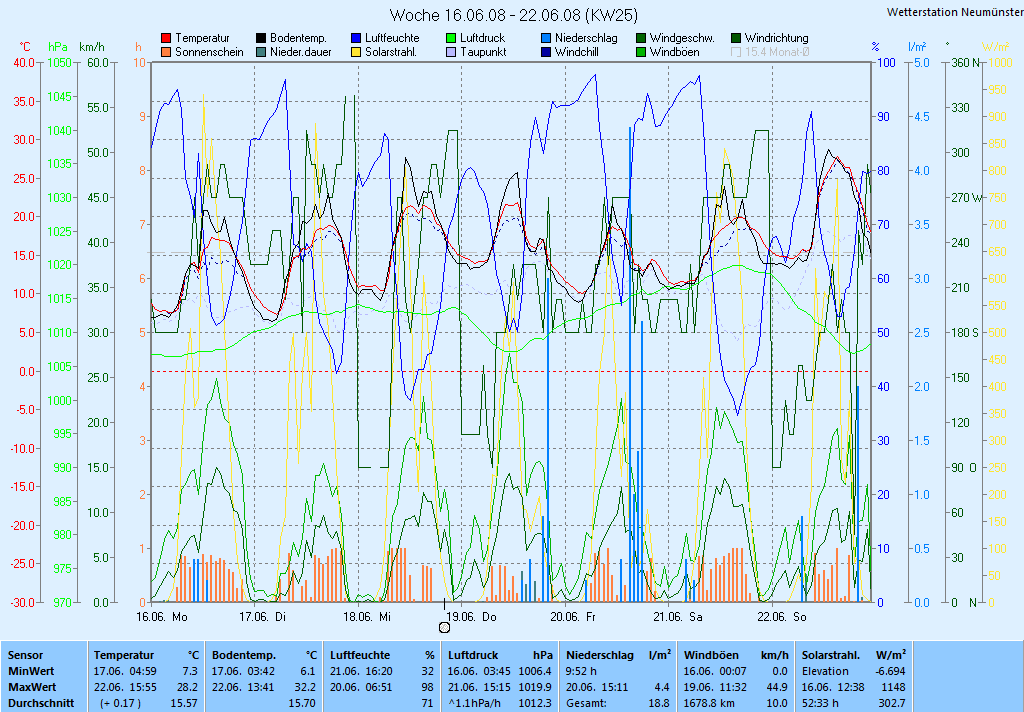Click the average pressure value 1012.3
Screen dimensions: 1024x712
click(536, 704)
